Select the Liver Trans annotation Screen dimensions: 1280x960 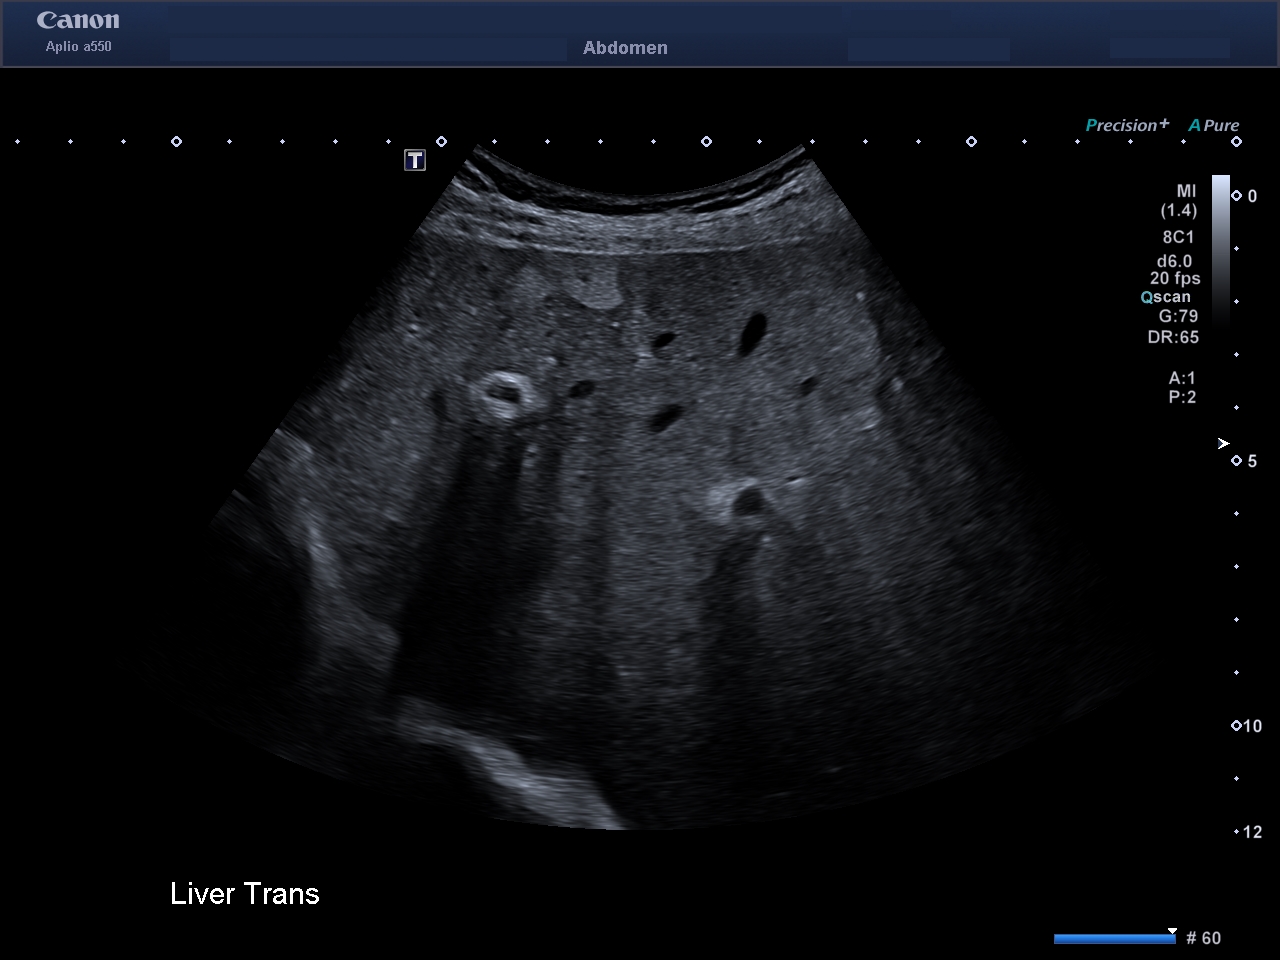tap(245, 893)
